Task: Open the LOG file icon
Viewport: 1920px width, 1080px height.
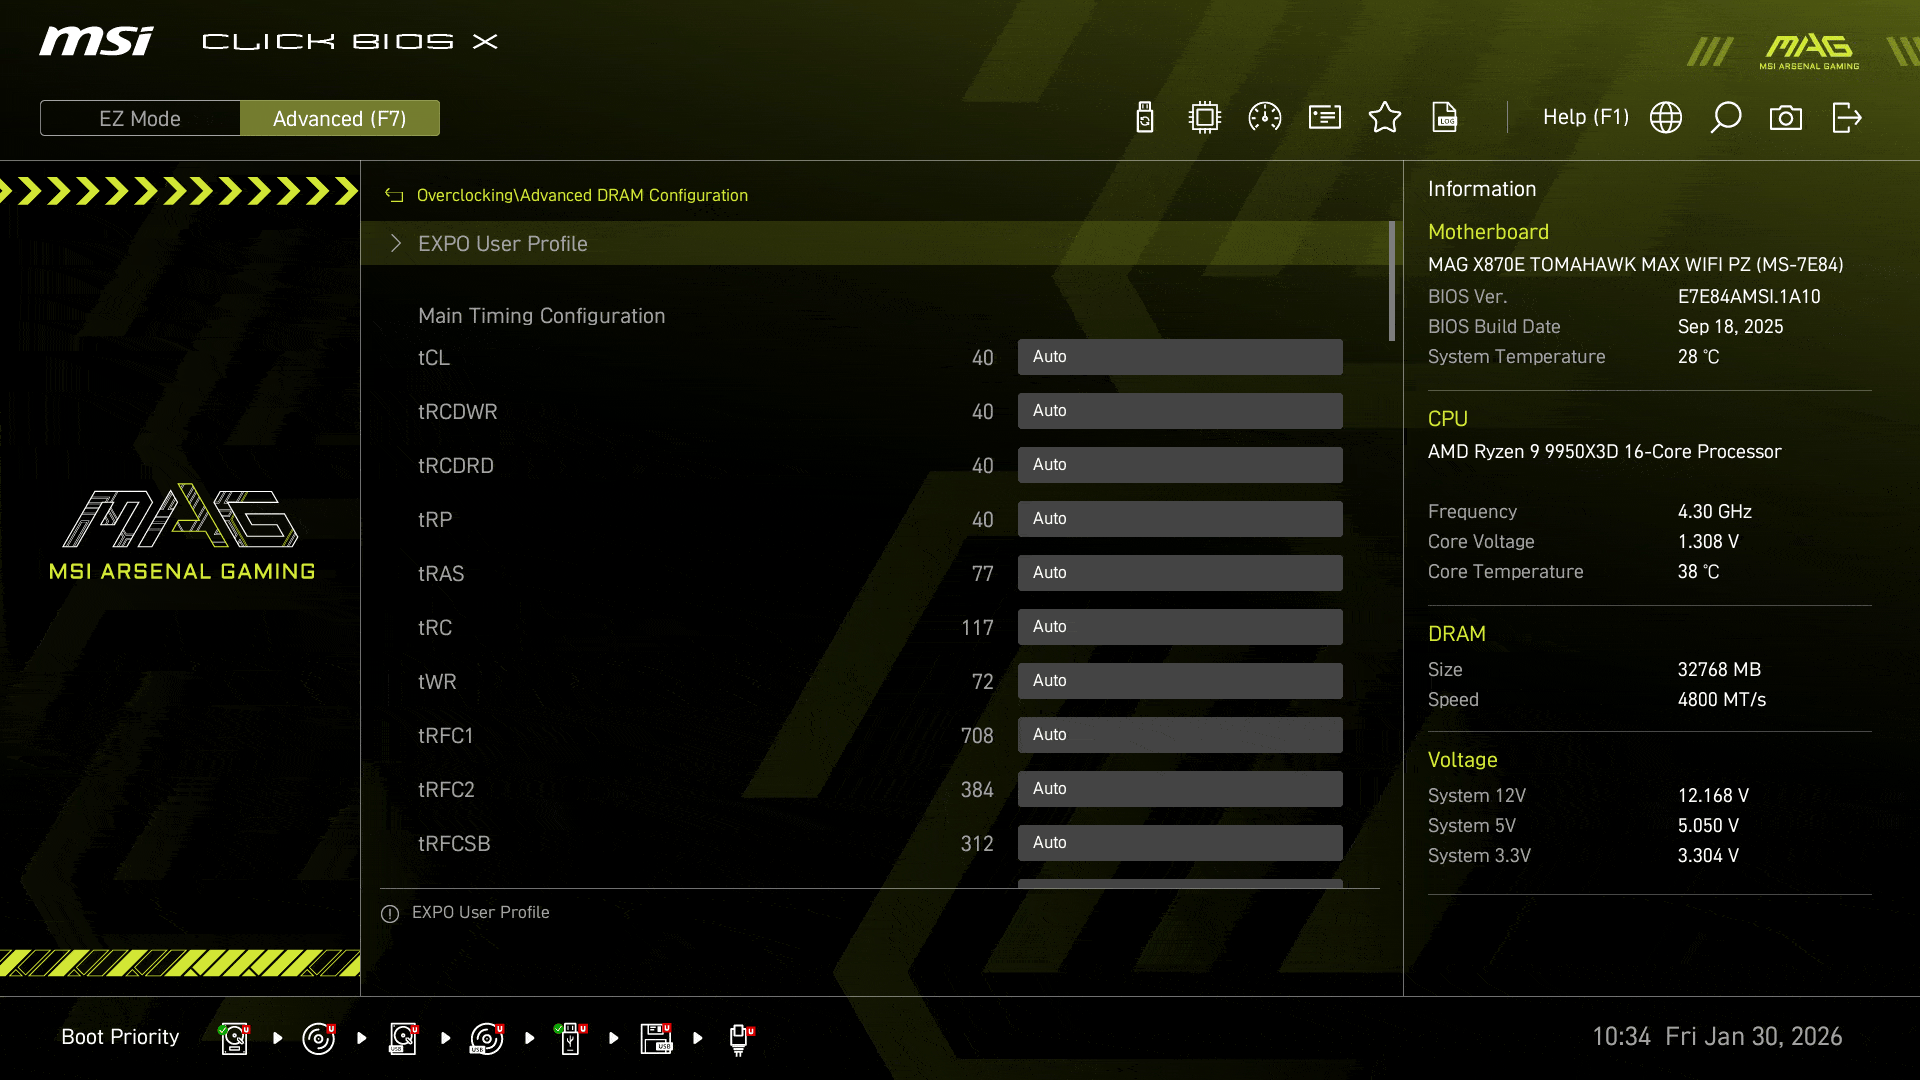Action: coord(1445,117)
